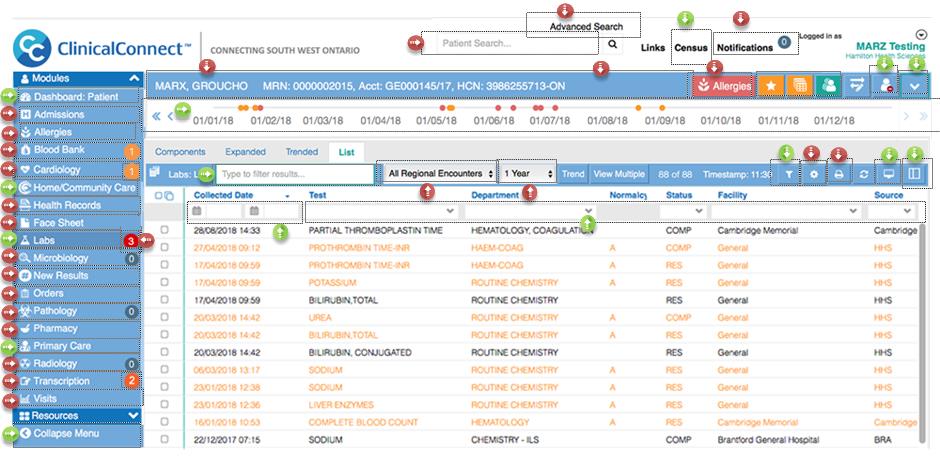Screen dimensions: 940x470
Task: Switch to the Trended tab
Action: [302, 152]
